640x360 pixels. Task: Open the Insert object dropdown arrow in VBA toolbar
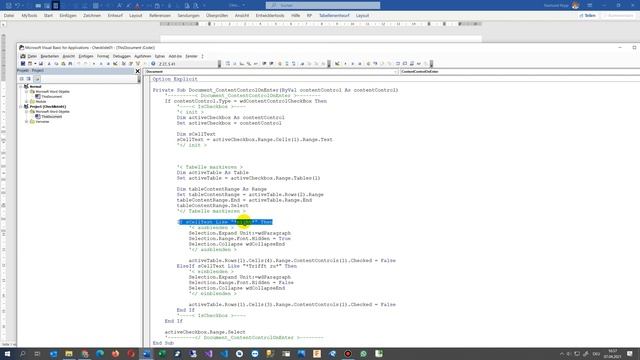[x=35, y=64]
